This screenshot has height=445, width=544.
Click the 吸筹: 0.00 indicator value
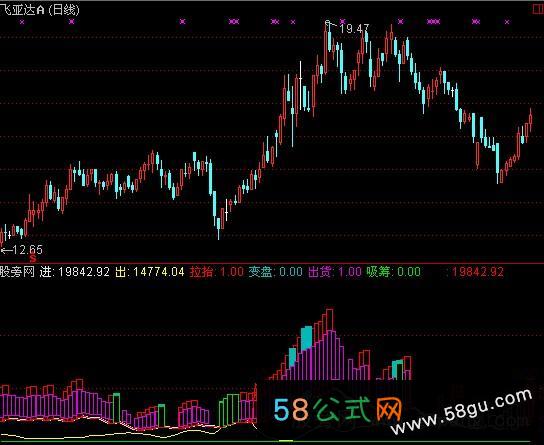click(x=394, y=272)
